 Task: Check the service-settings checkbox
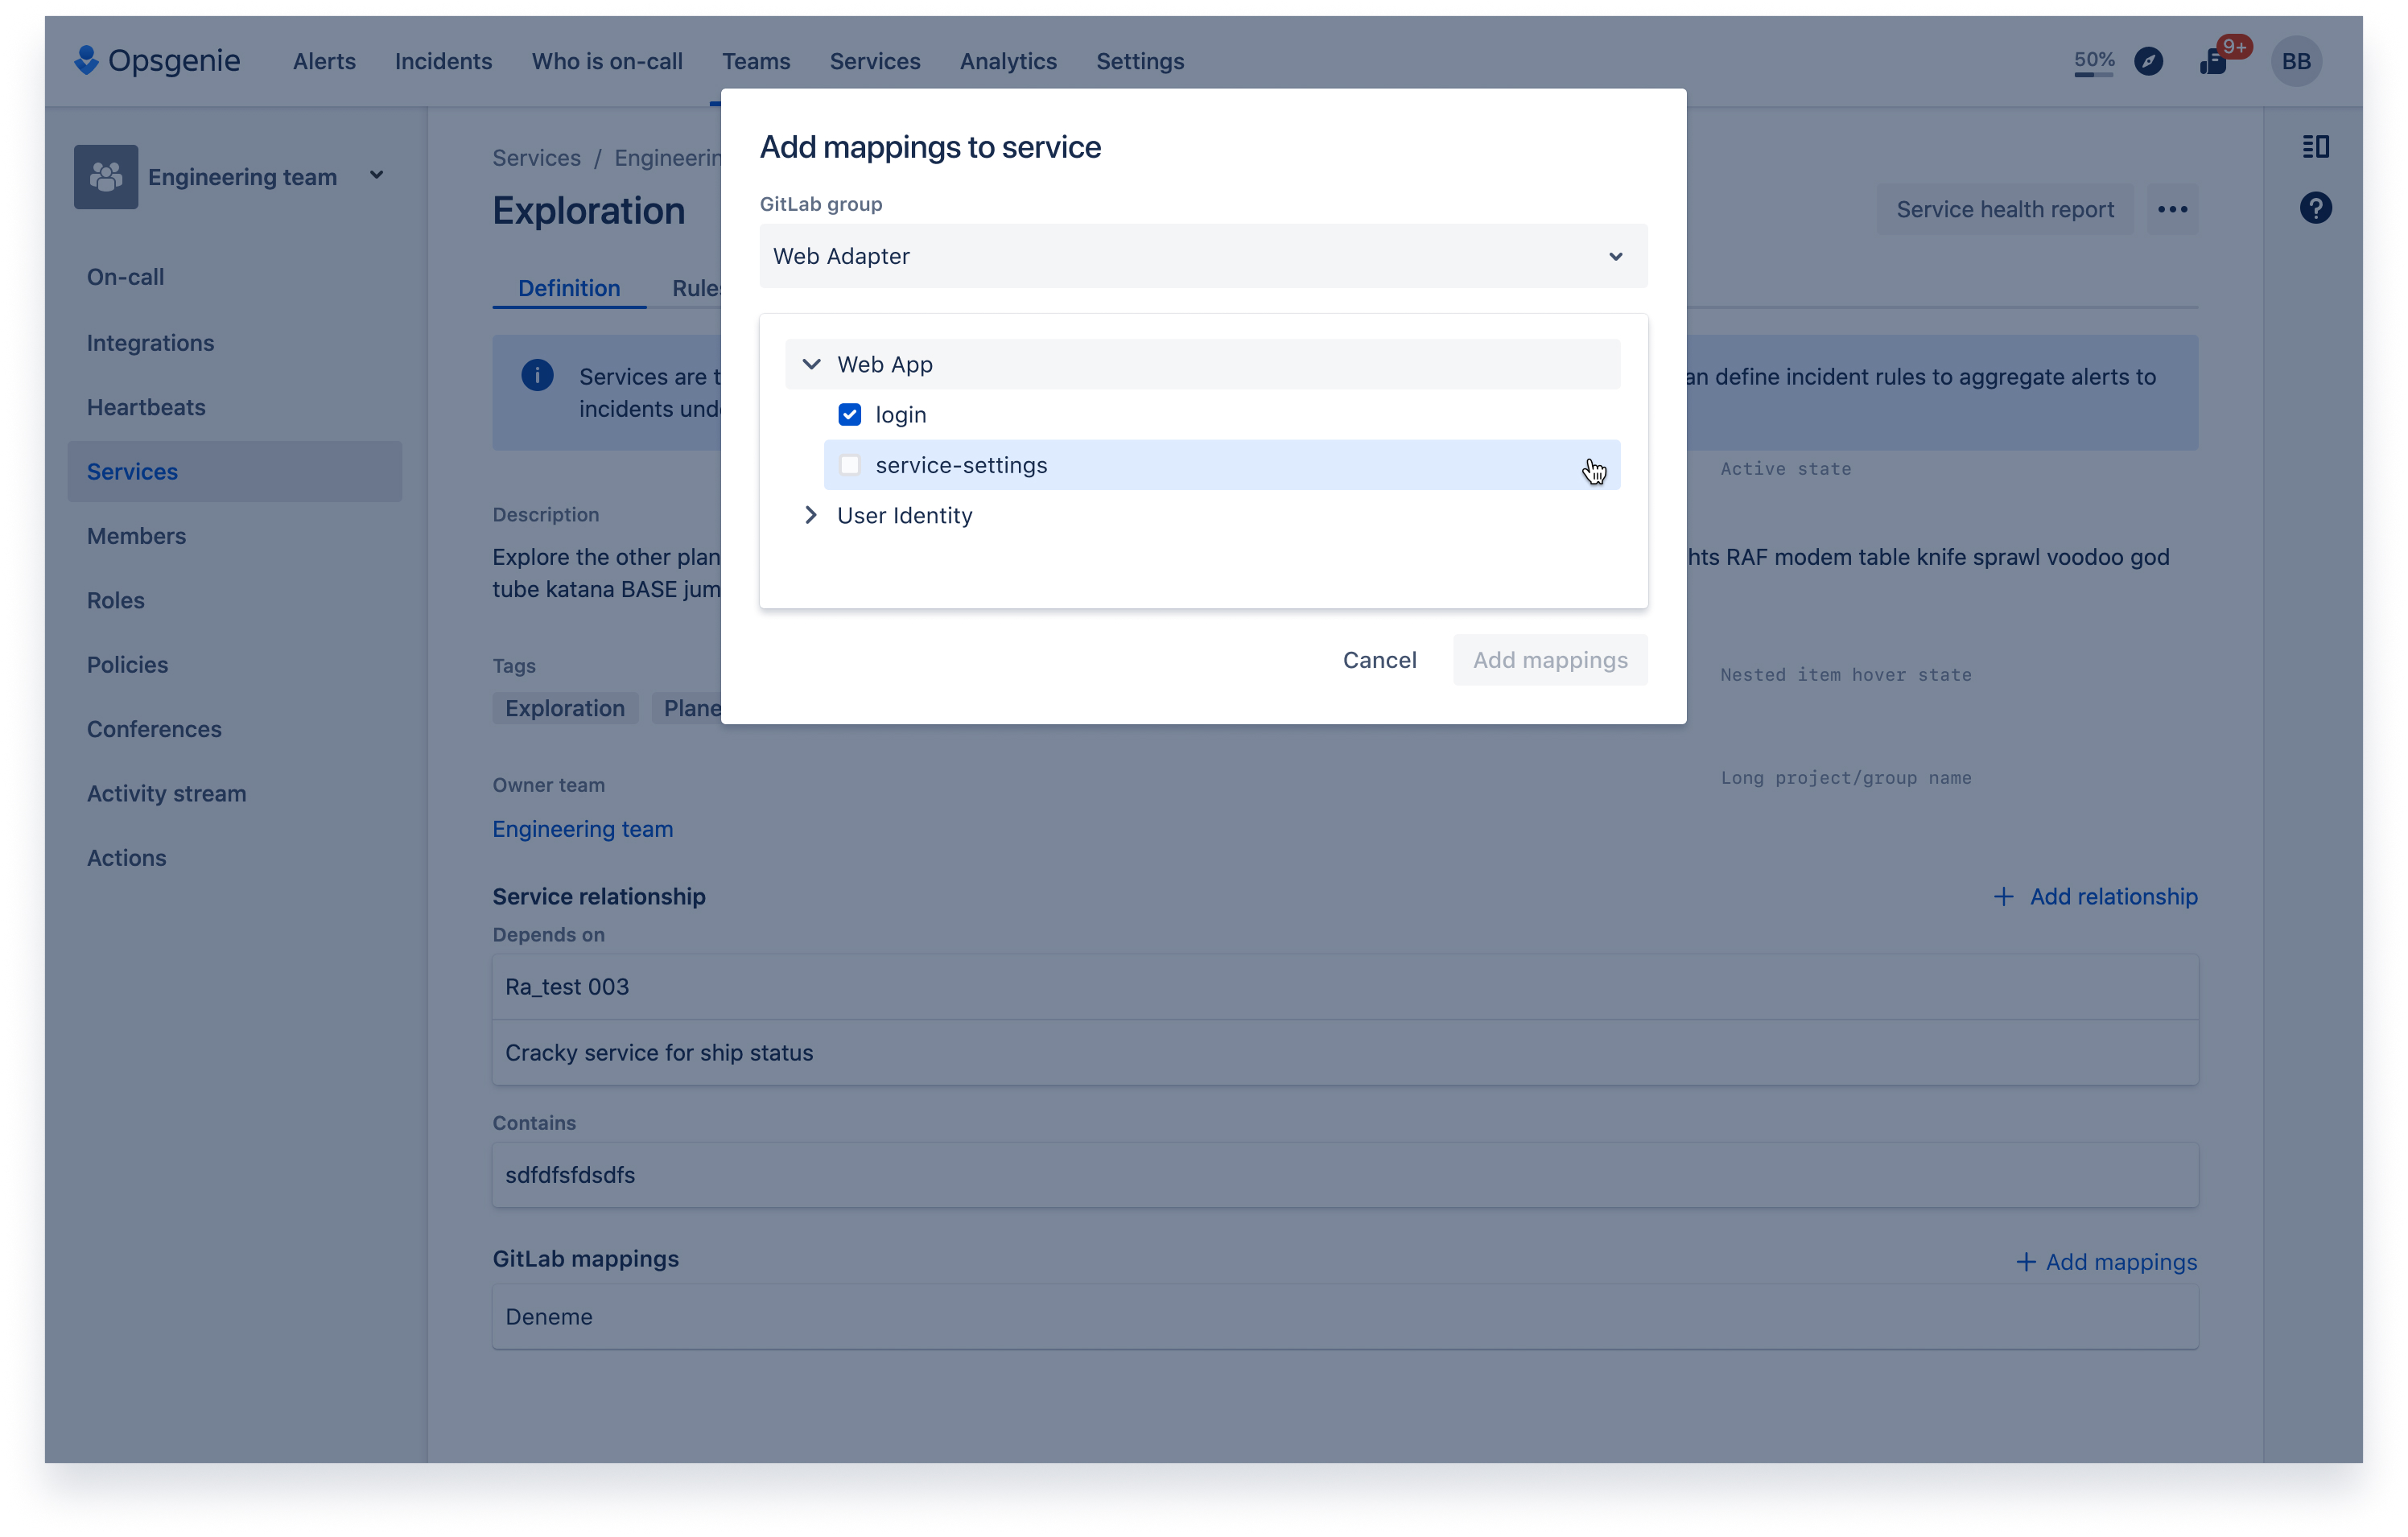point(849,465)
